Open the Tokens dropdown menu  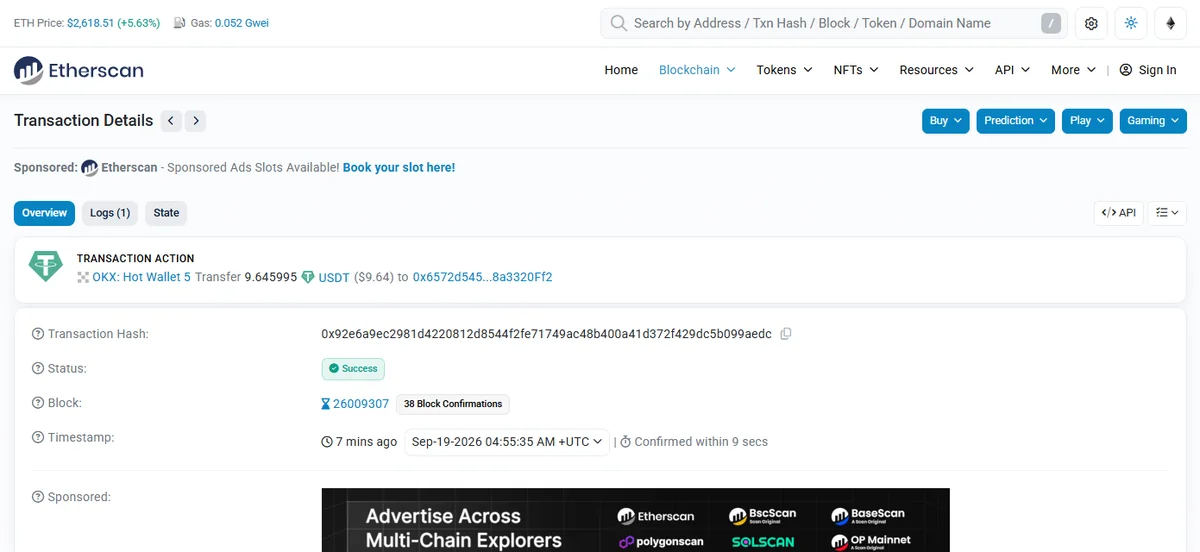point(783,70)
